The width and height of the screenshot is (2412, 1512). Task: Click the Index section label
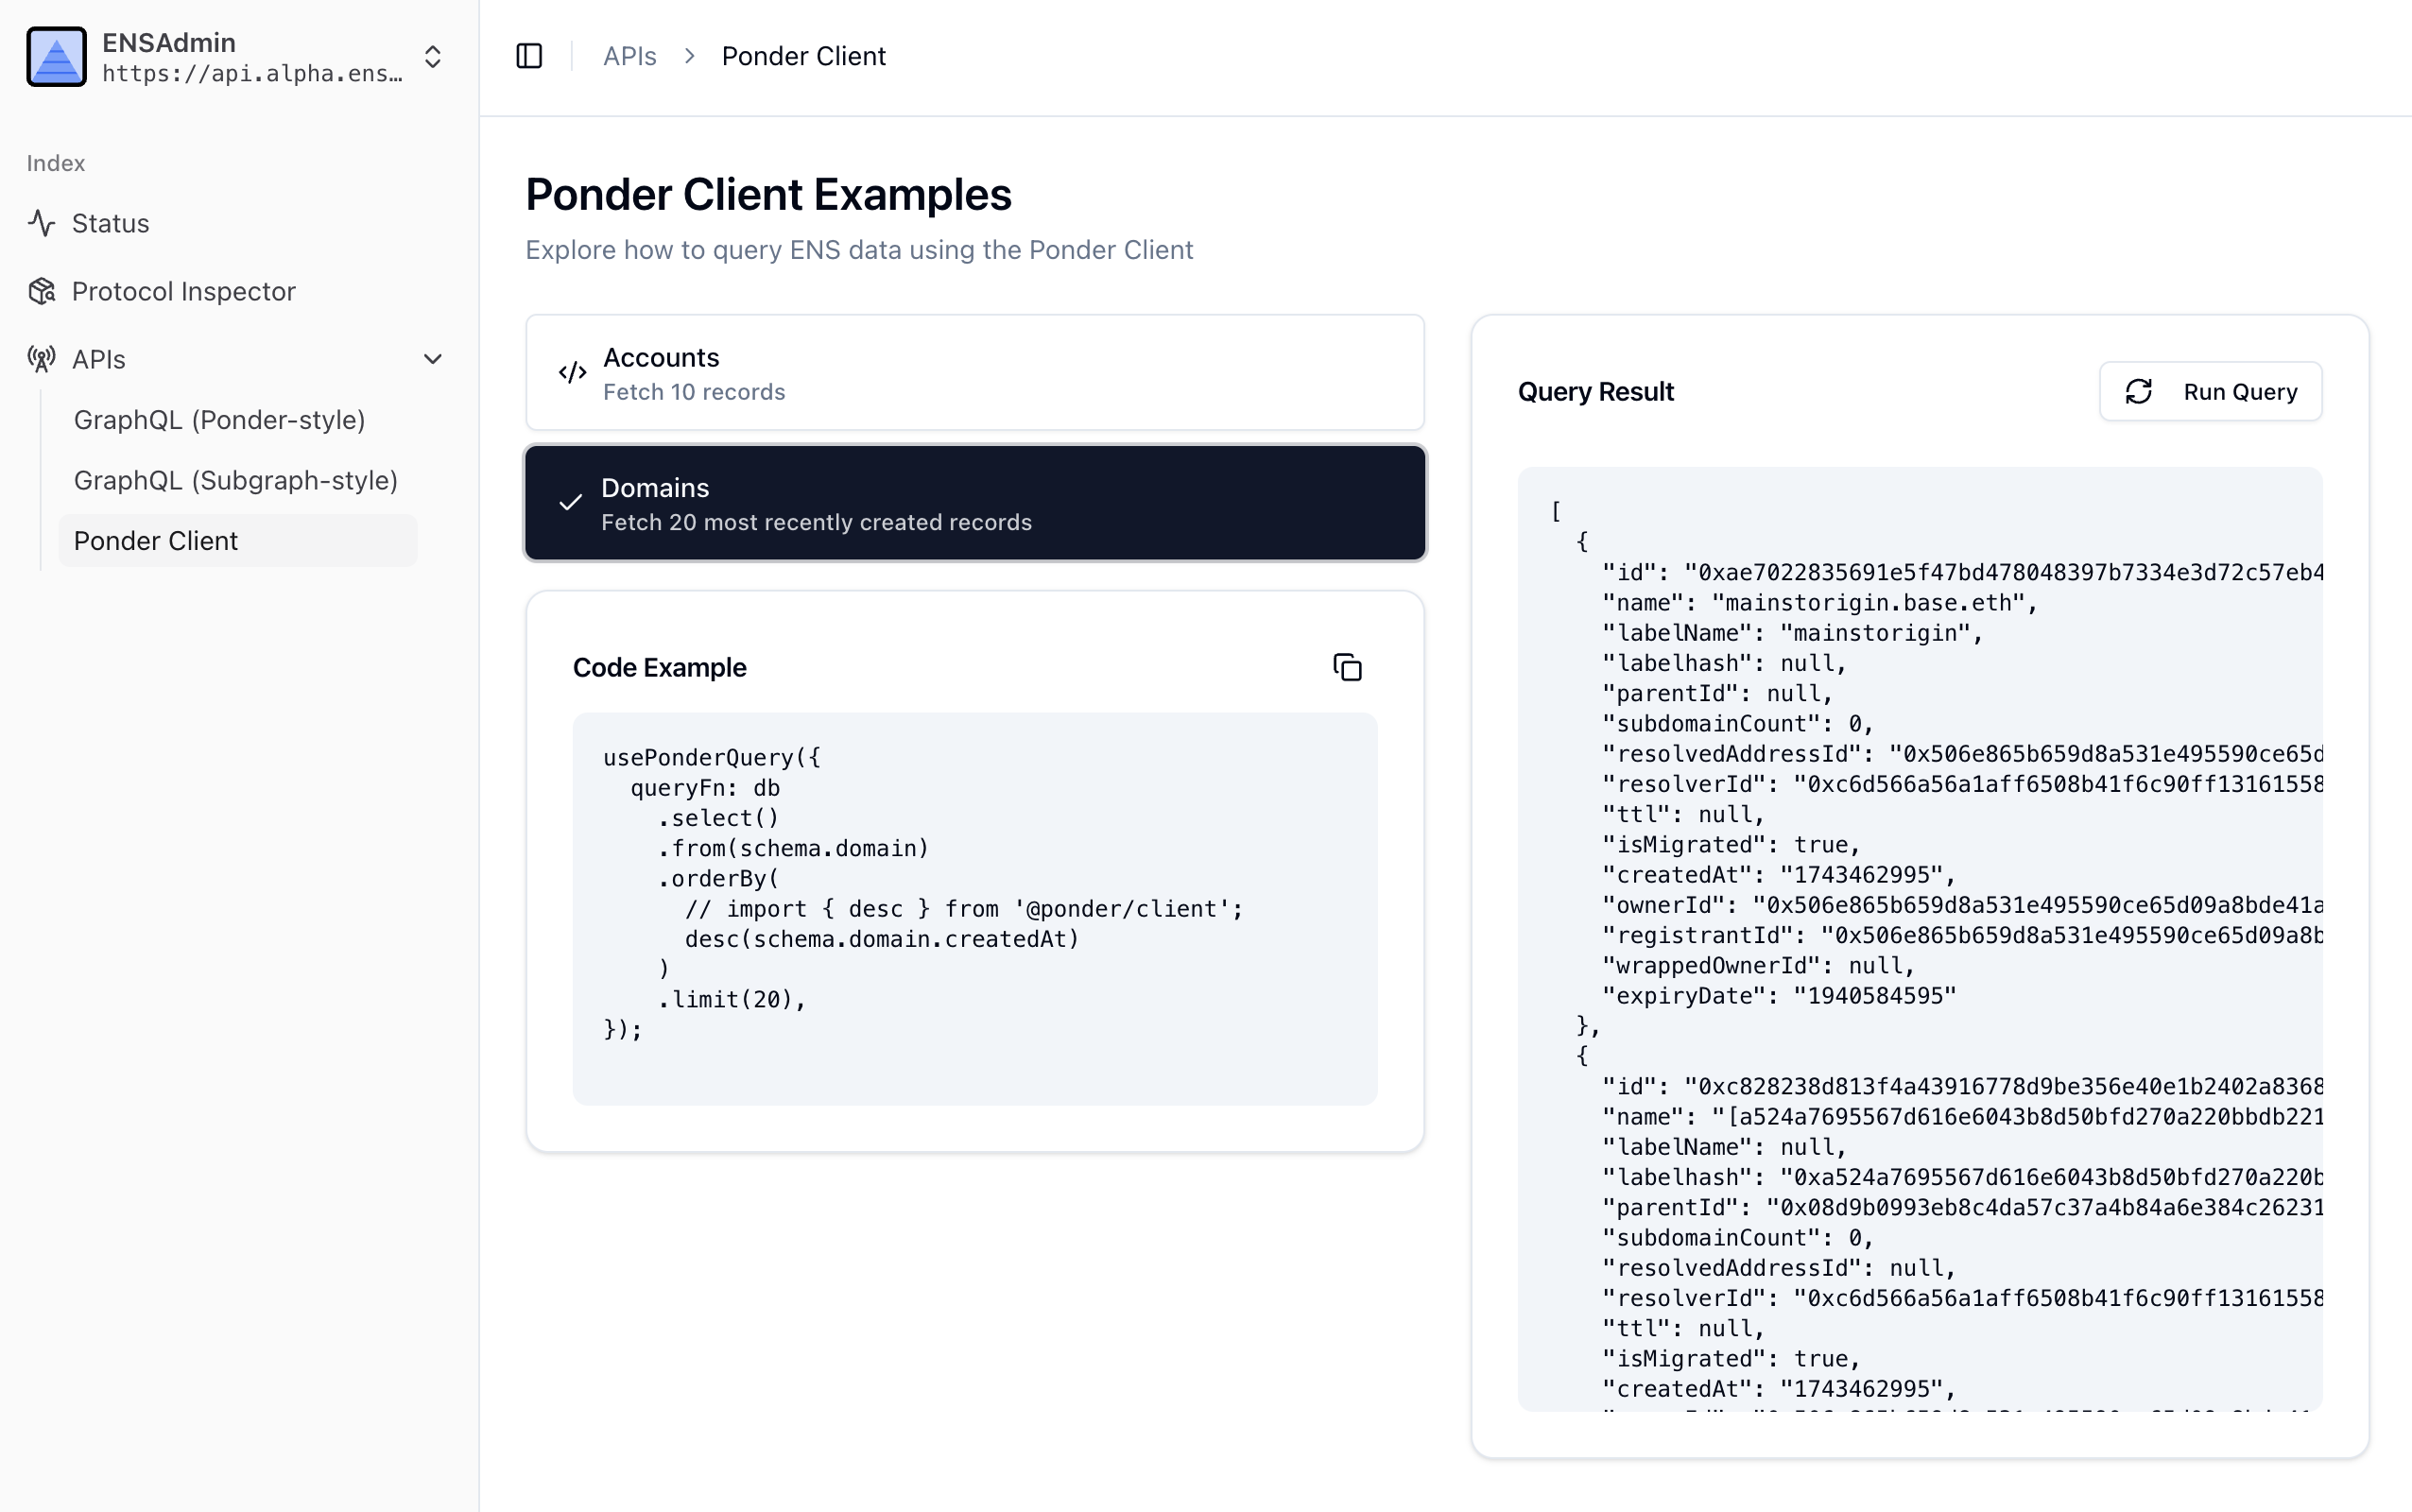tap(56, 163)
